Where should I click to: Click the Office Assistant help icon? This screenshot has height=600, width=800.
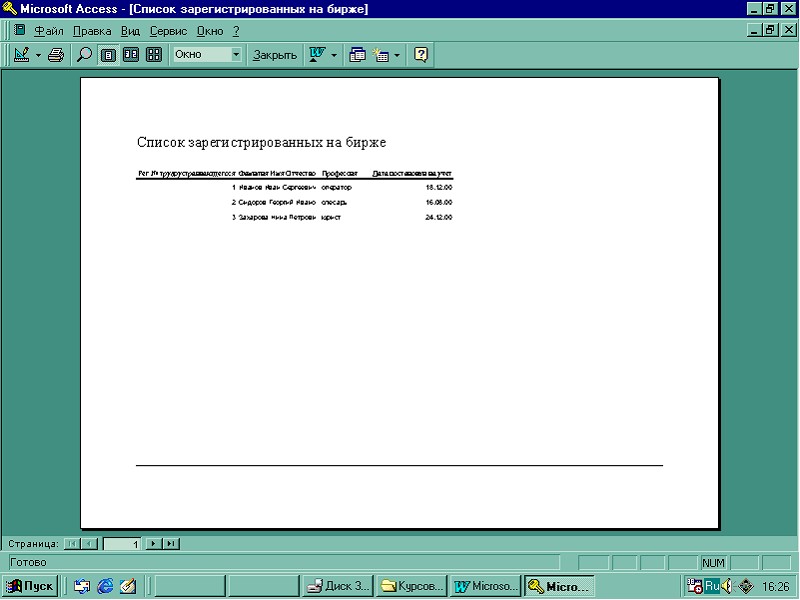point(421,55)
